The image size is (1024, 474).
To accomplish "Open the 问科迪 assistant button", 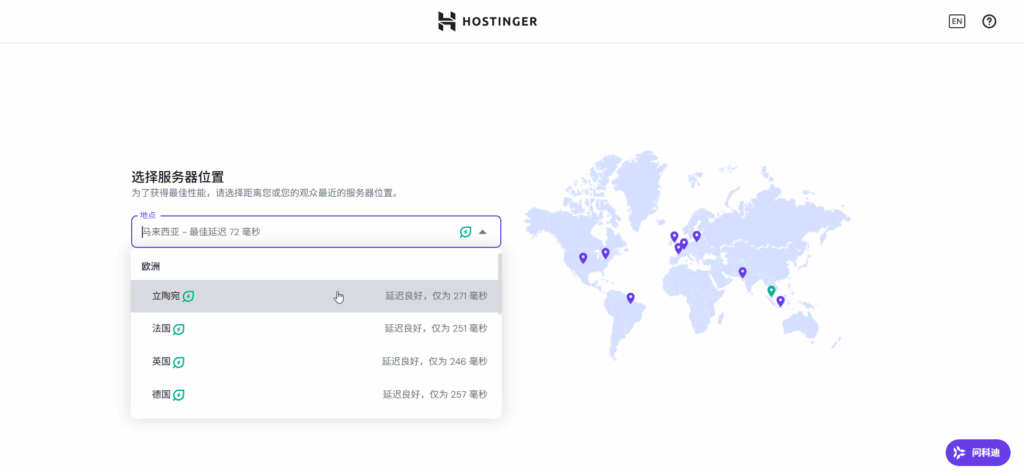I will click(977, 452).
